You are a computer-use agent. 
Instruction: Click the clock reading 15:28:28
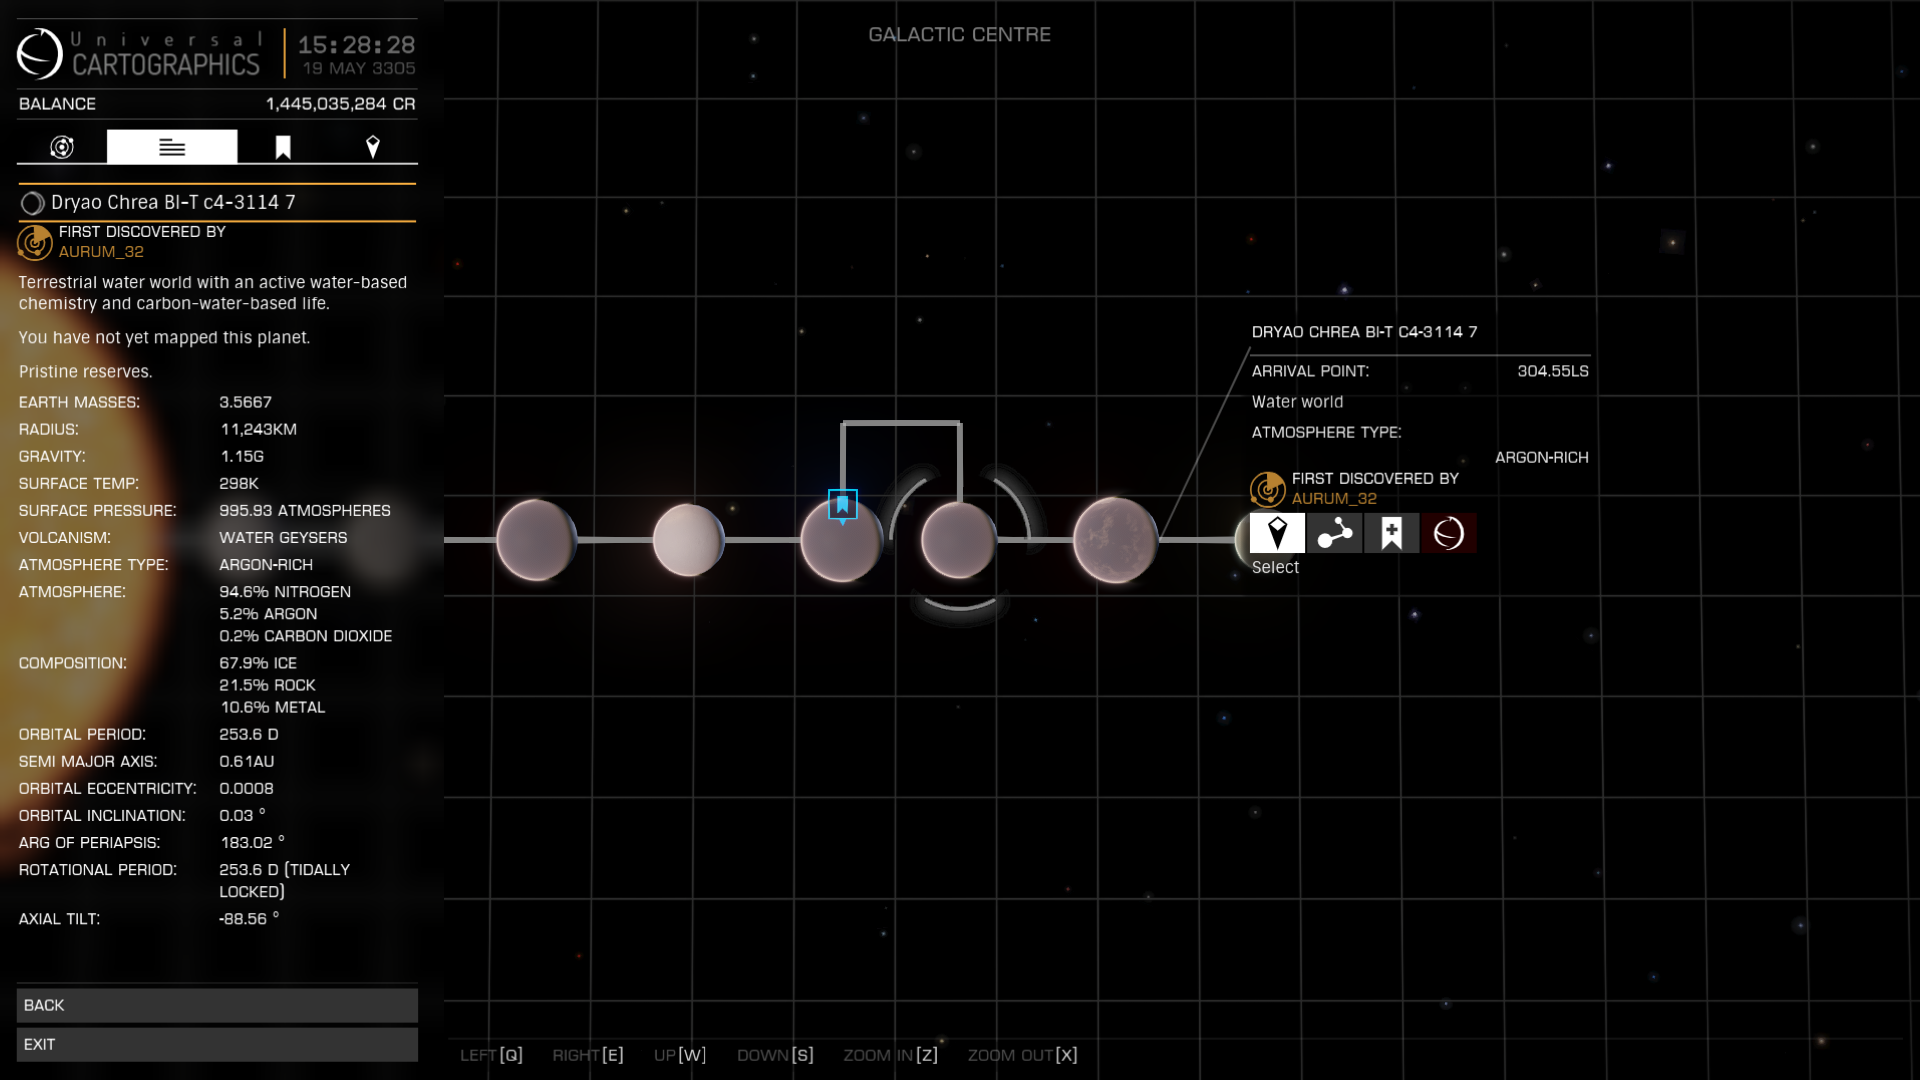coord(356,45)
